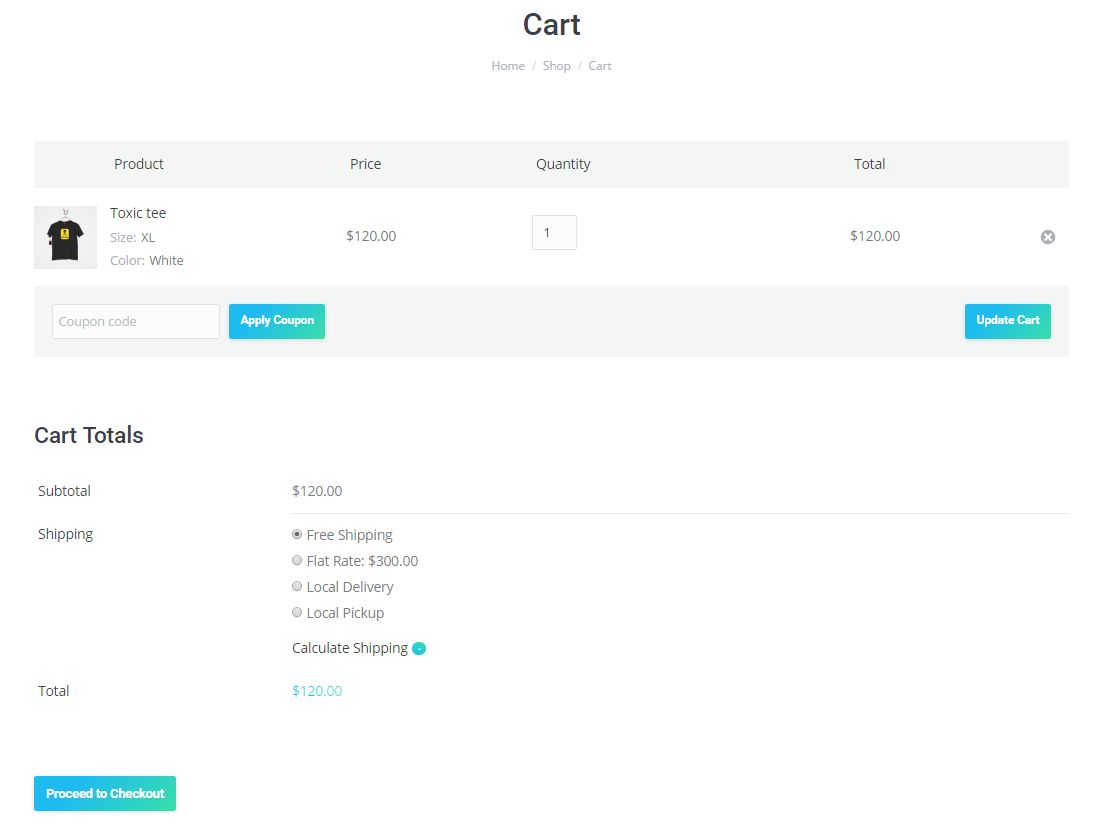Viewport: 1118px width, 835px height.
Task: Remove Toxic tee from cart
Action: 1047,237
